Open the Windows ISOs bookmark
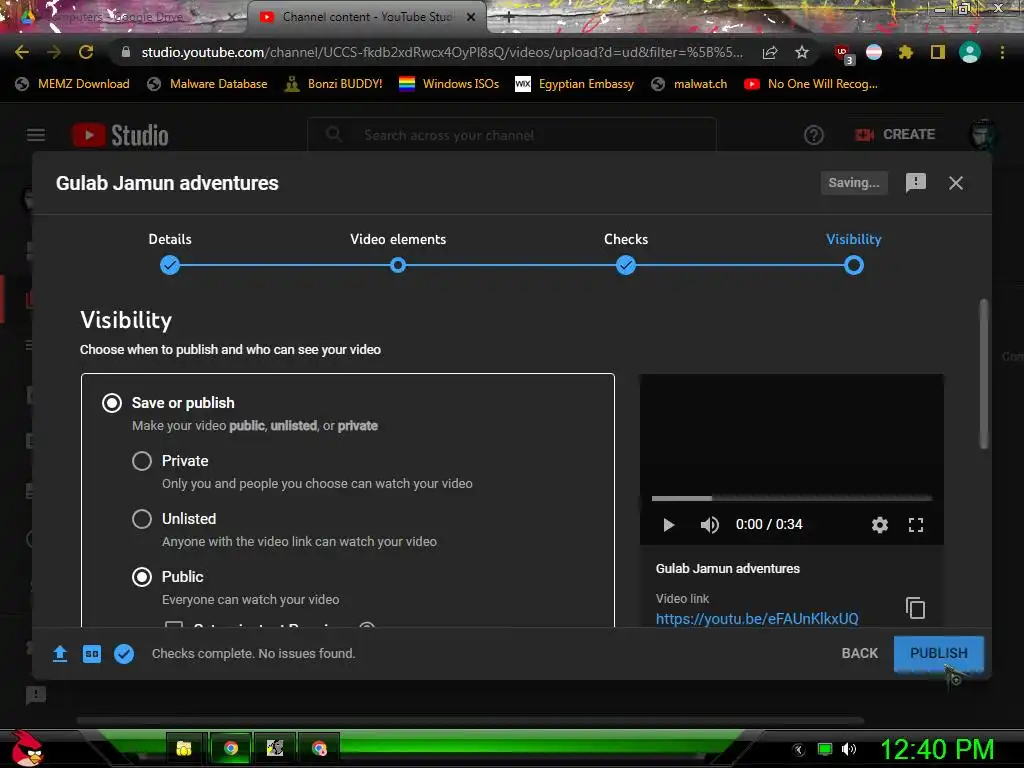 pyautogui.click(x=449, y=84)
